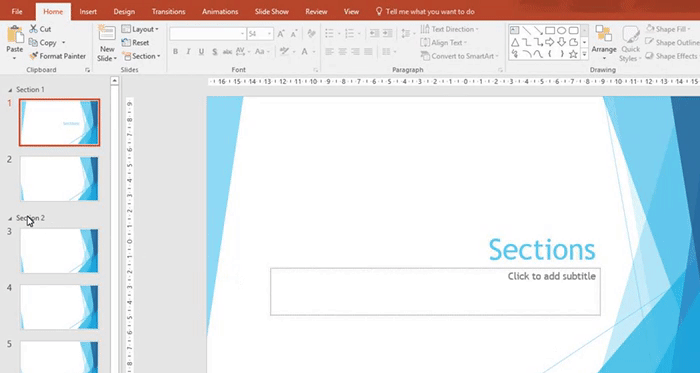
Task: Click the Copy button
Action: [43, 43]
